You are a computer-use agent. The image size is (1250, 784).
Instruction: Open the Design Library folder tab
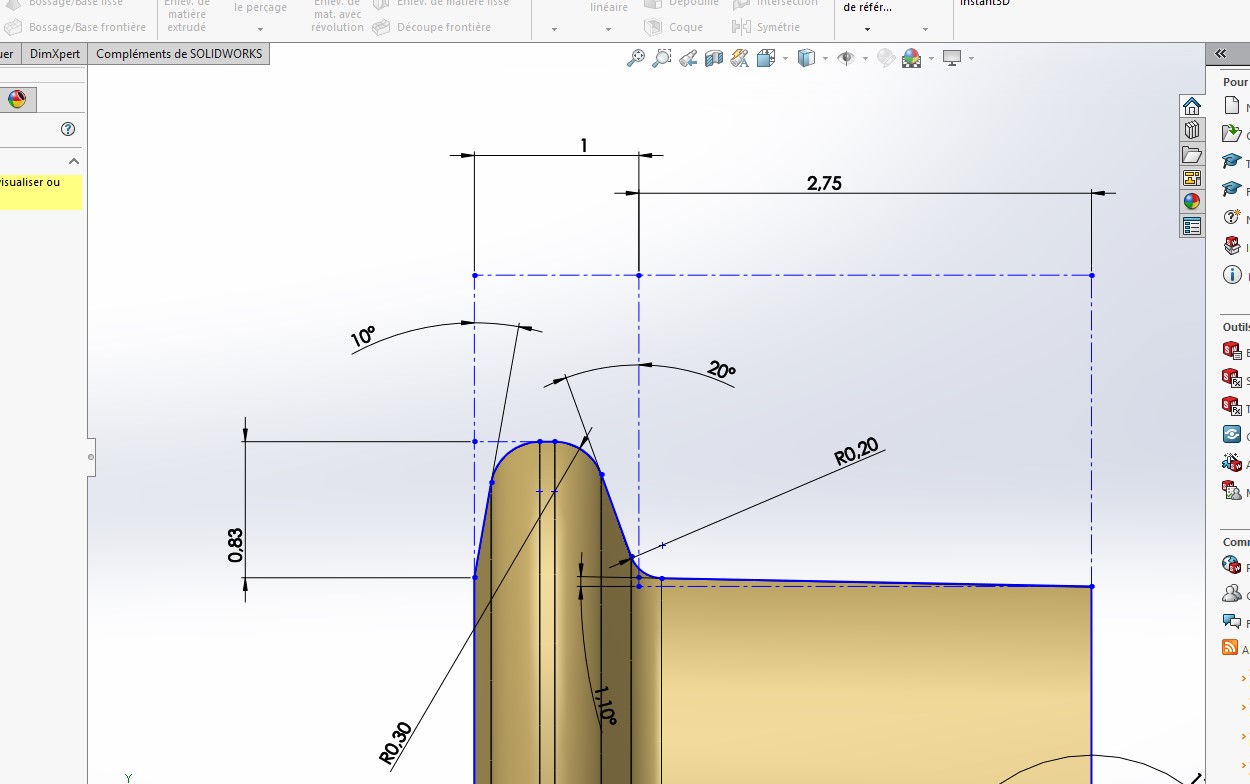pyautogui.click(x=1191, y=154)
